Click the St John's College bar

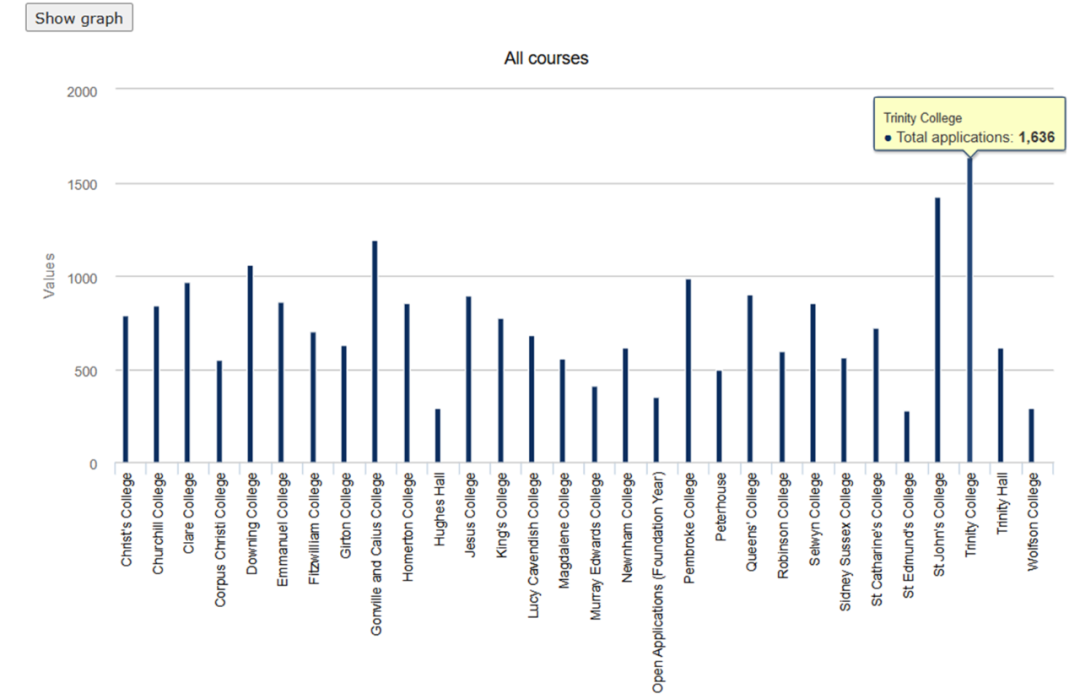coord(937,330)
